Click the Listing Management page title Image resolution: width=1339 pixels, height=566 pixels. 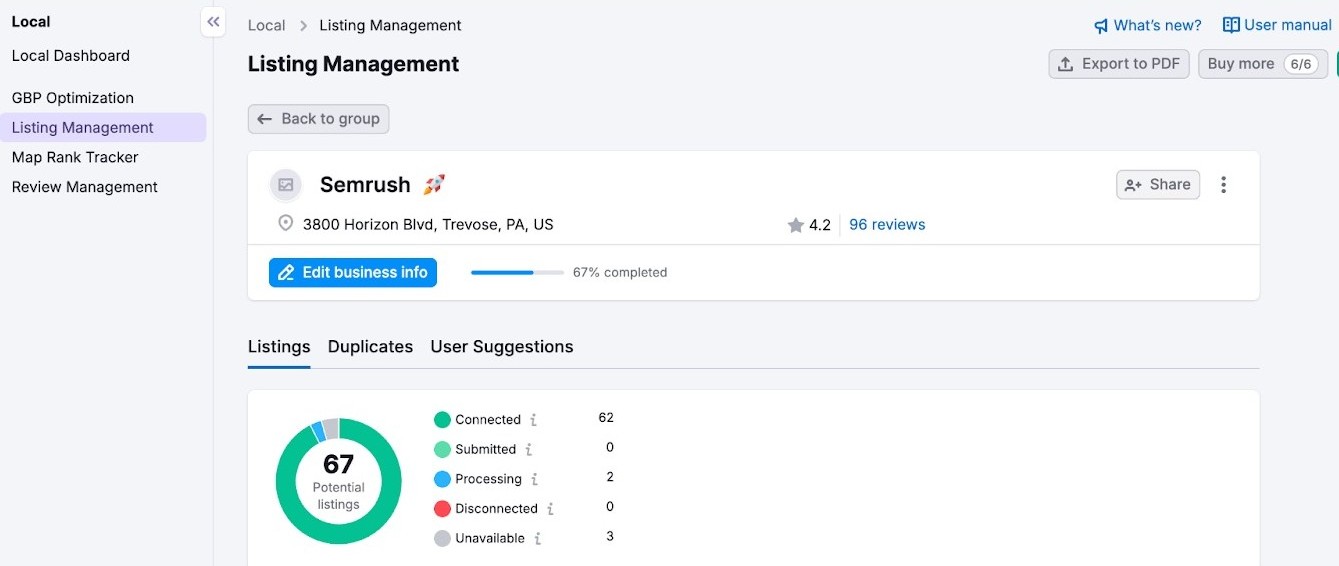(x=354, y=64)
